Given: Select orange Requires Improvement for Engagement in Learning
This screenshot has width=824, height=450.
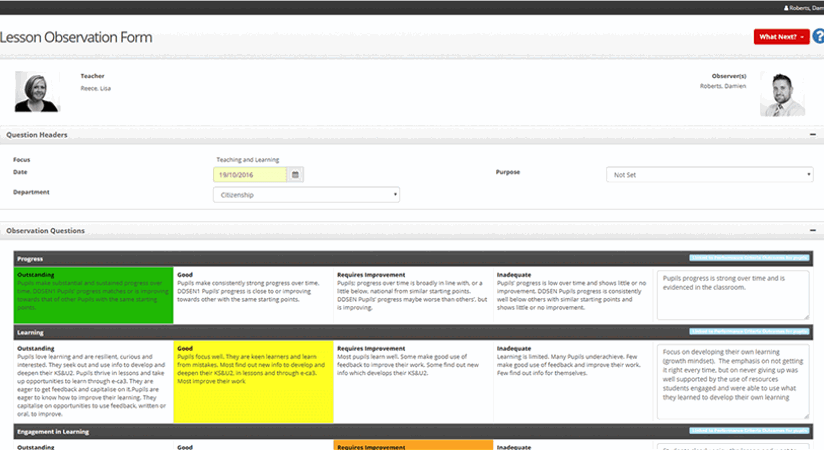Looking at the screenshot, I should 413,445.
